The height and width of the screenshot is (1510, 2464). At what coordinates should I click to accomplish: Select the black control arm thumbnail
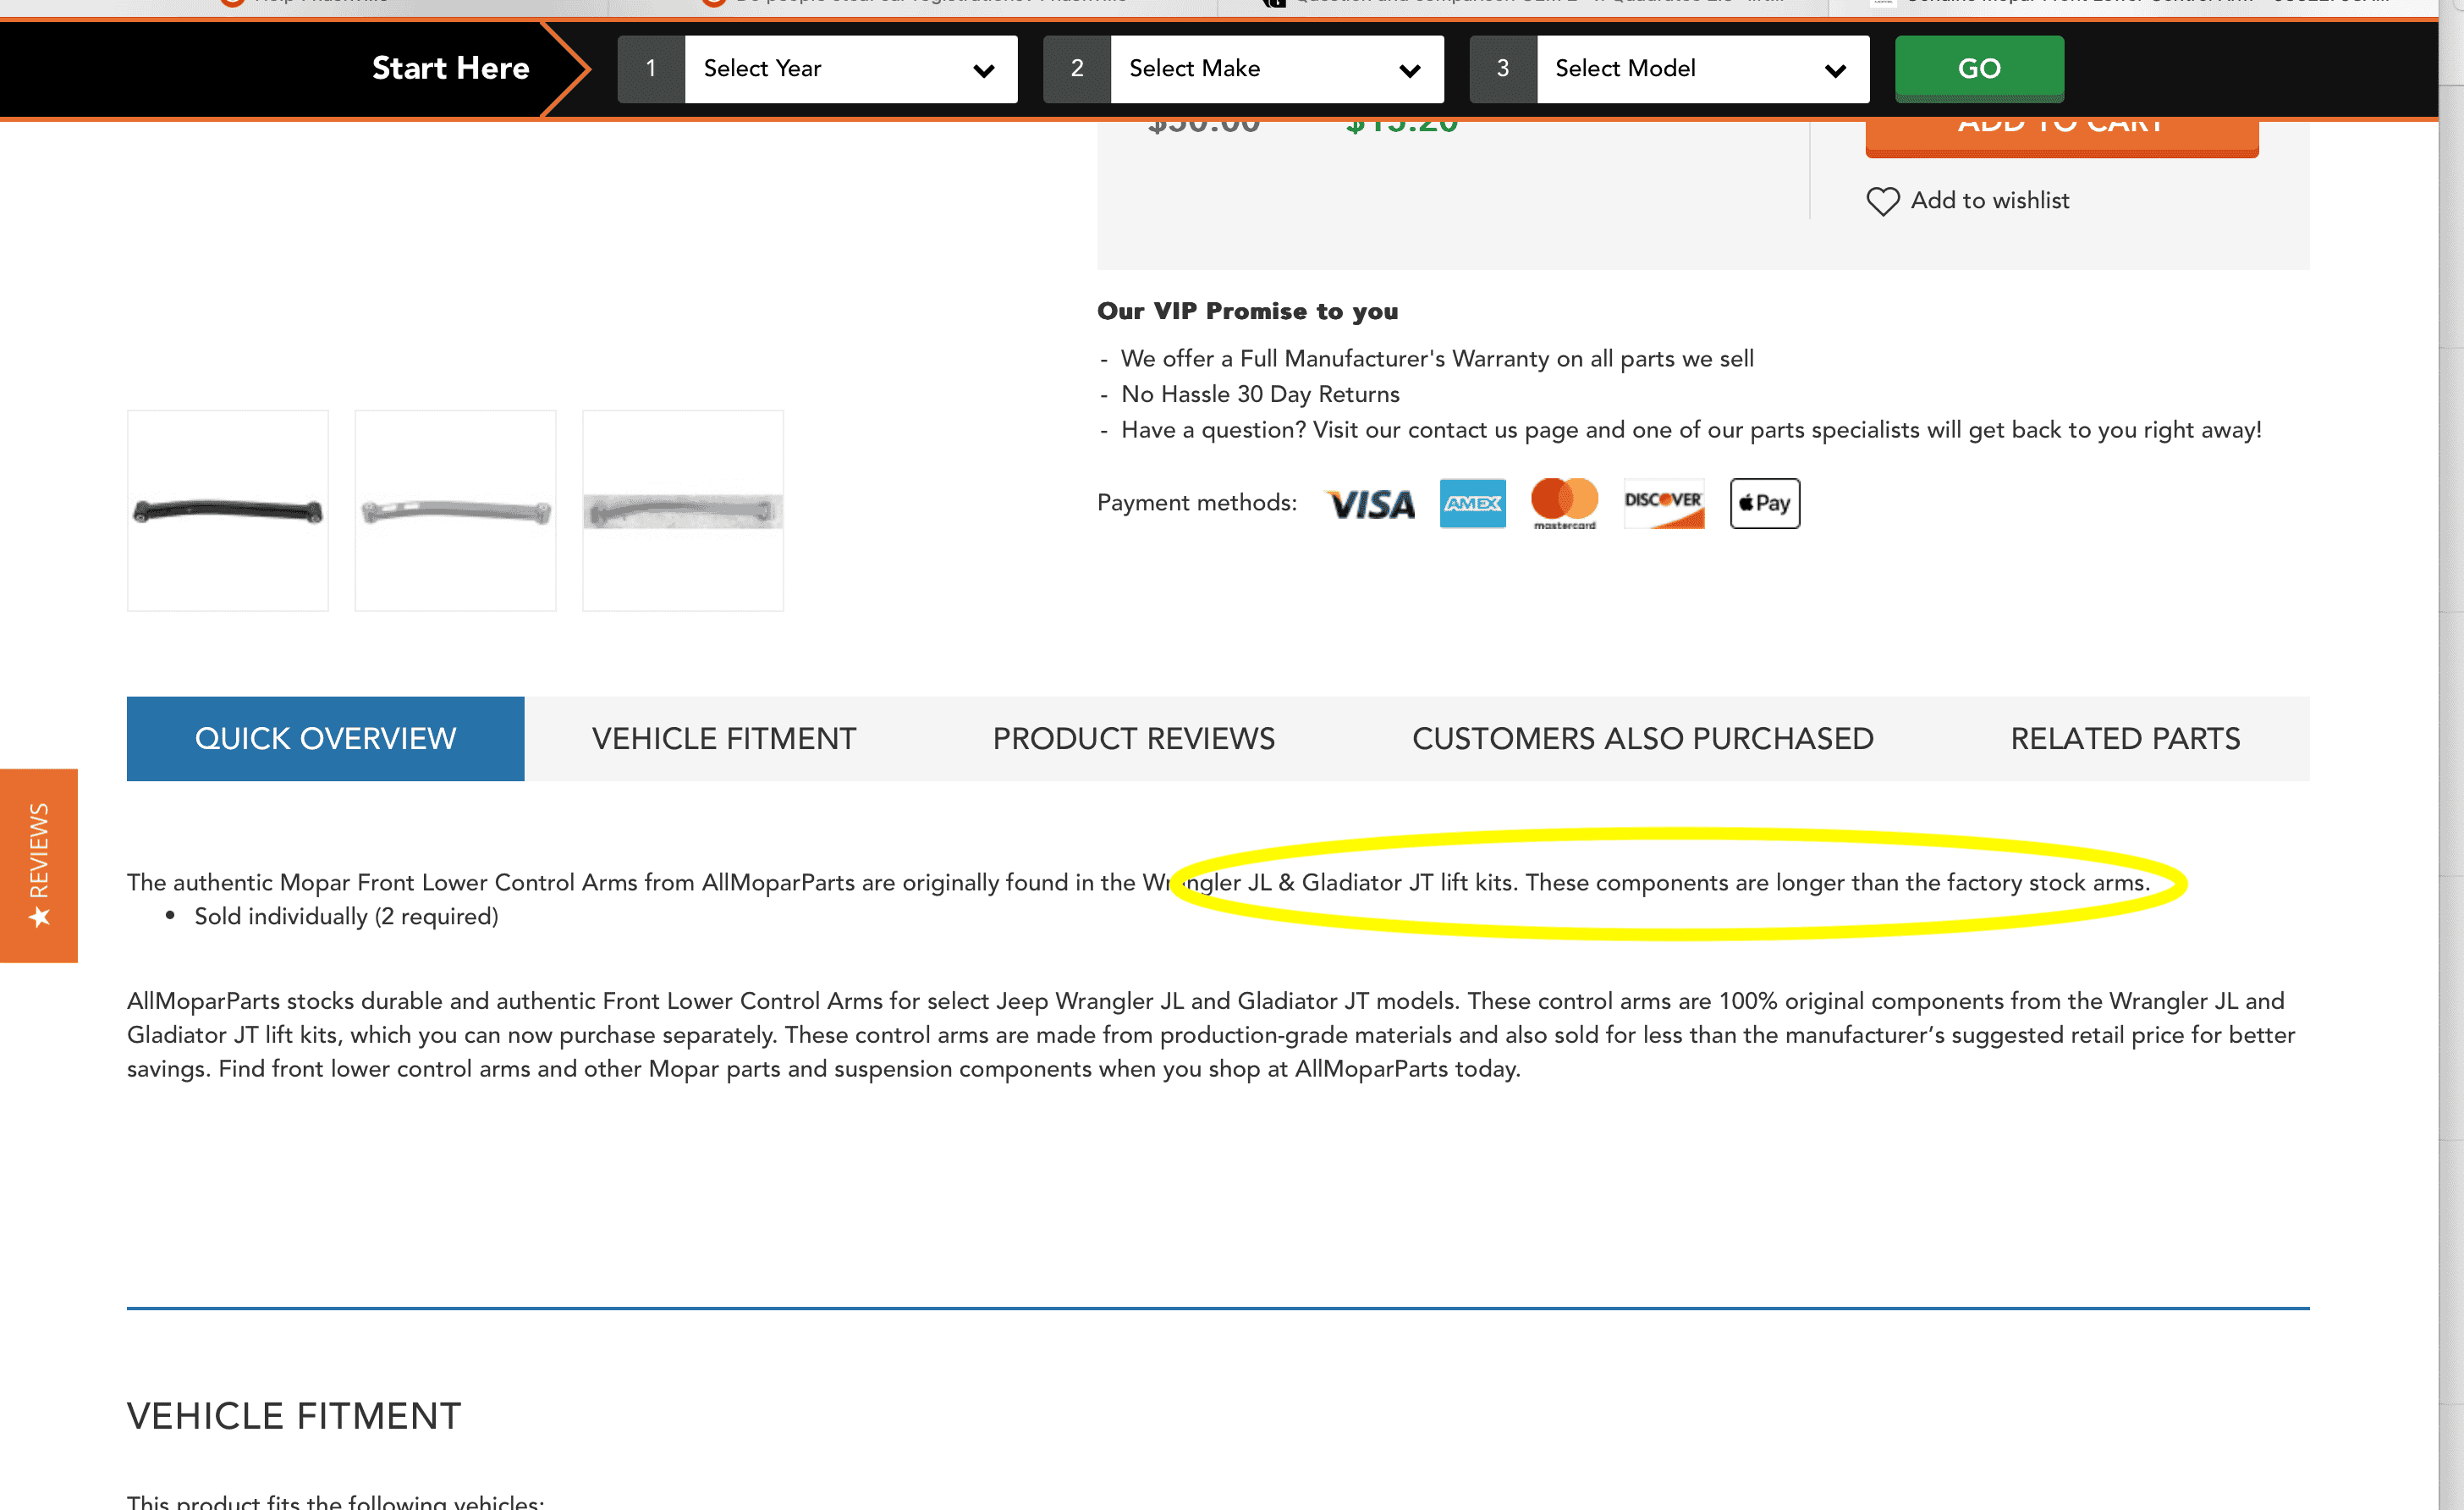click(228, 510)
